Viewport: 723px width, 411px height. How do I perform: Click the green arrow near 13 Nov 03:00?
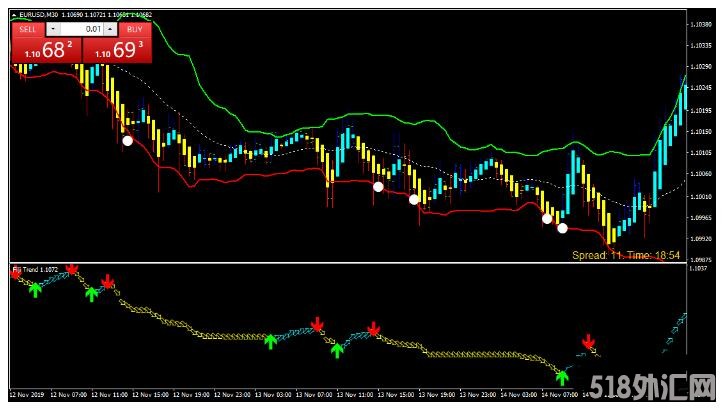pos(270,341)
